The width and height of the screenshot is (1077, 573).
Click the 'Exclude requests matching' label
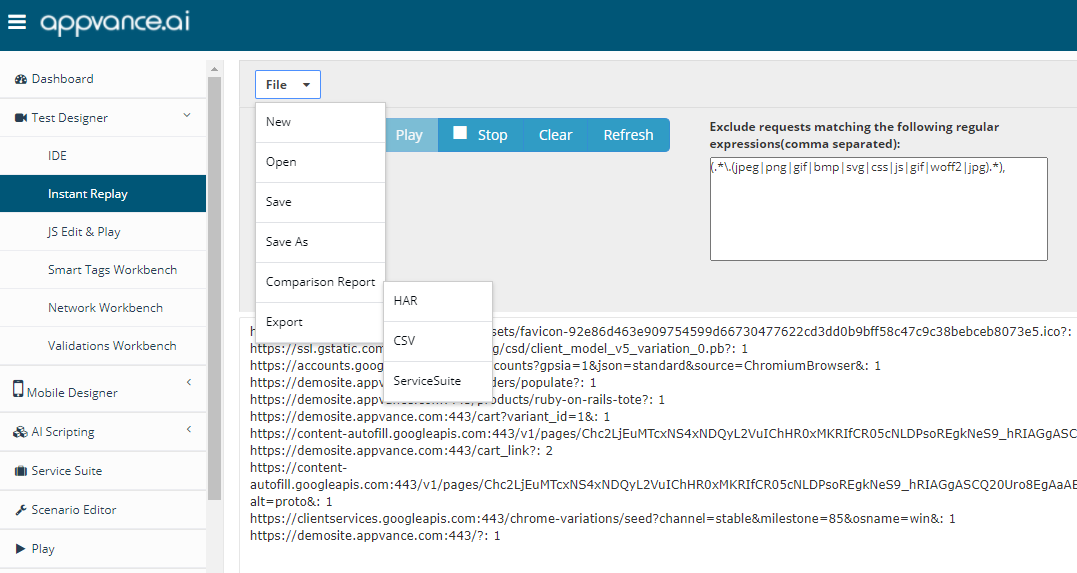click(x=854, y=135)
